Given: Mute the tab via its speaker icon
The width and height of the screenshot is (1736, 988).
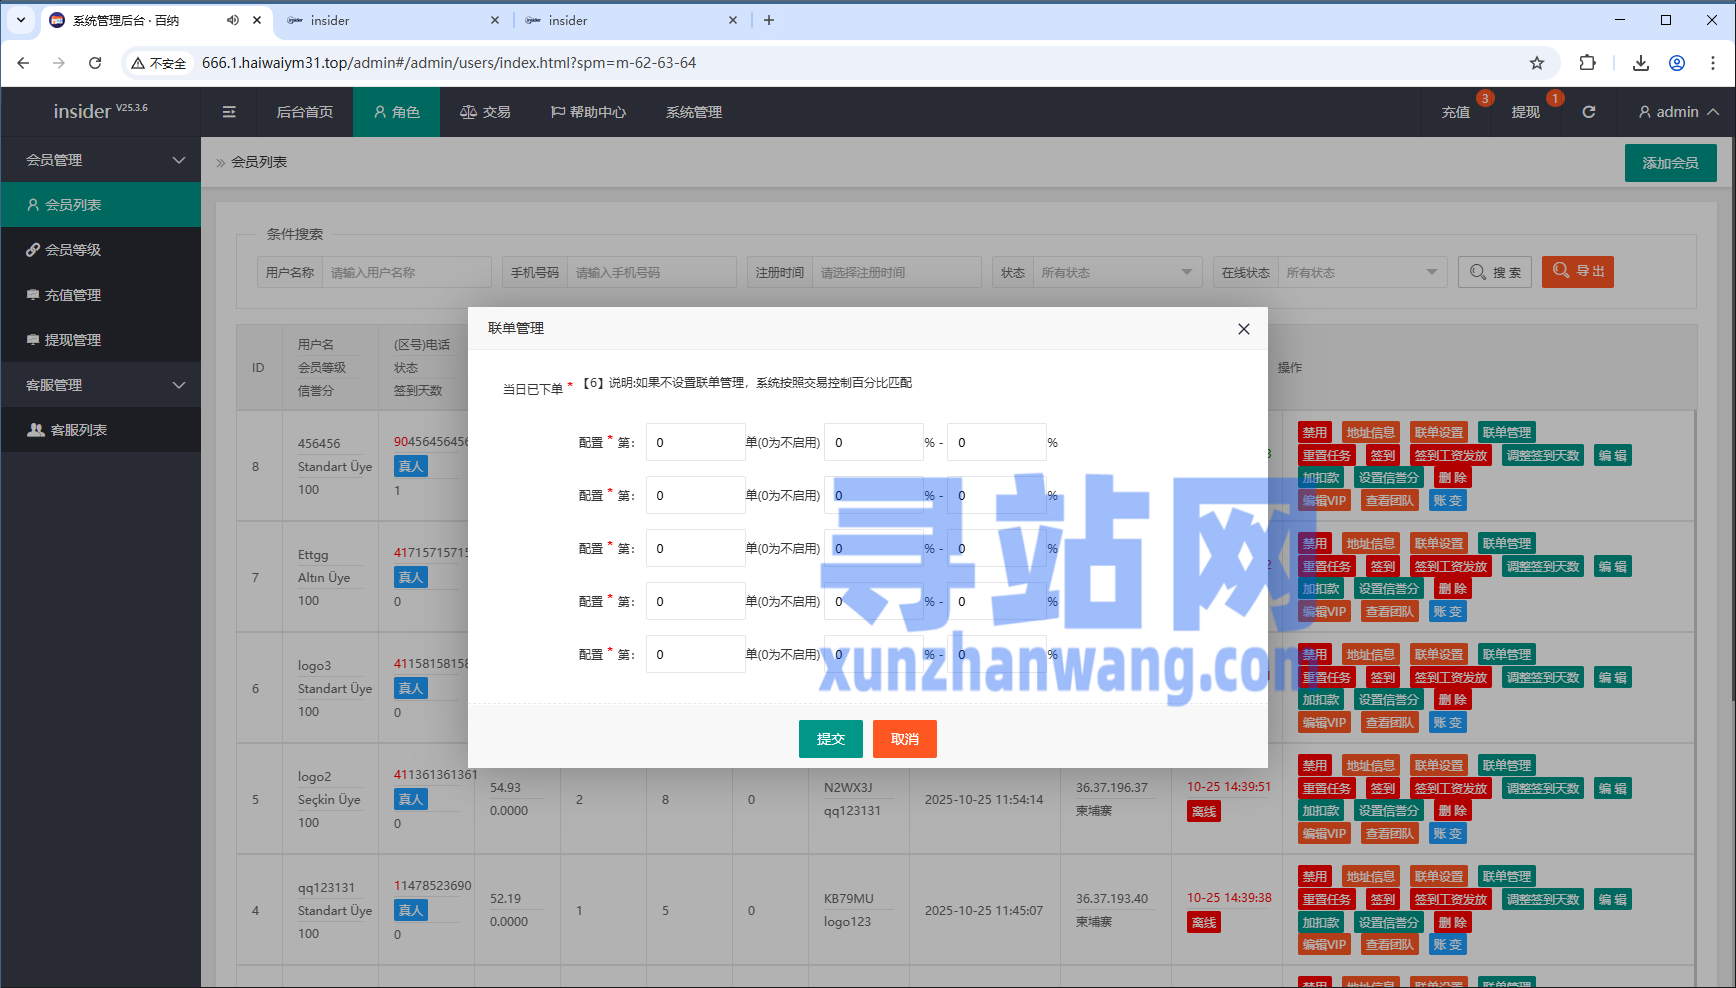Looking at the screenshot, I should pyautogui.click(x=233, y=20).
